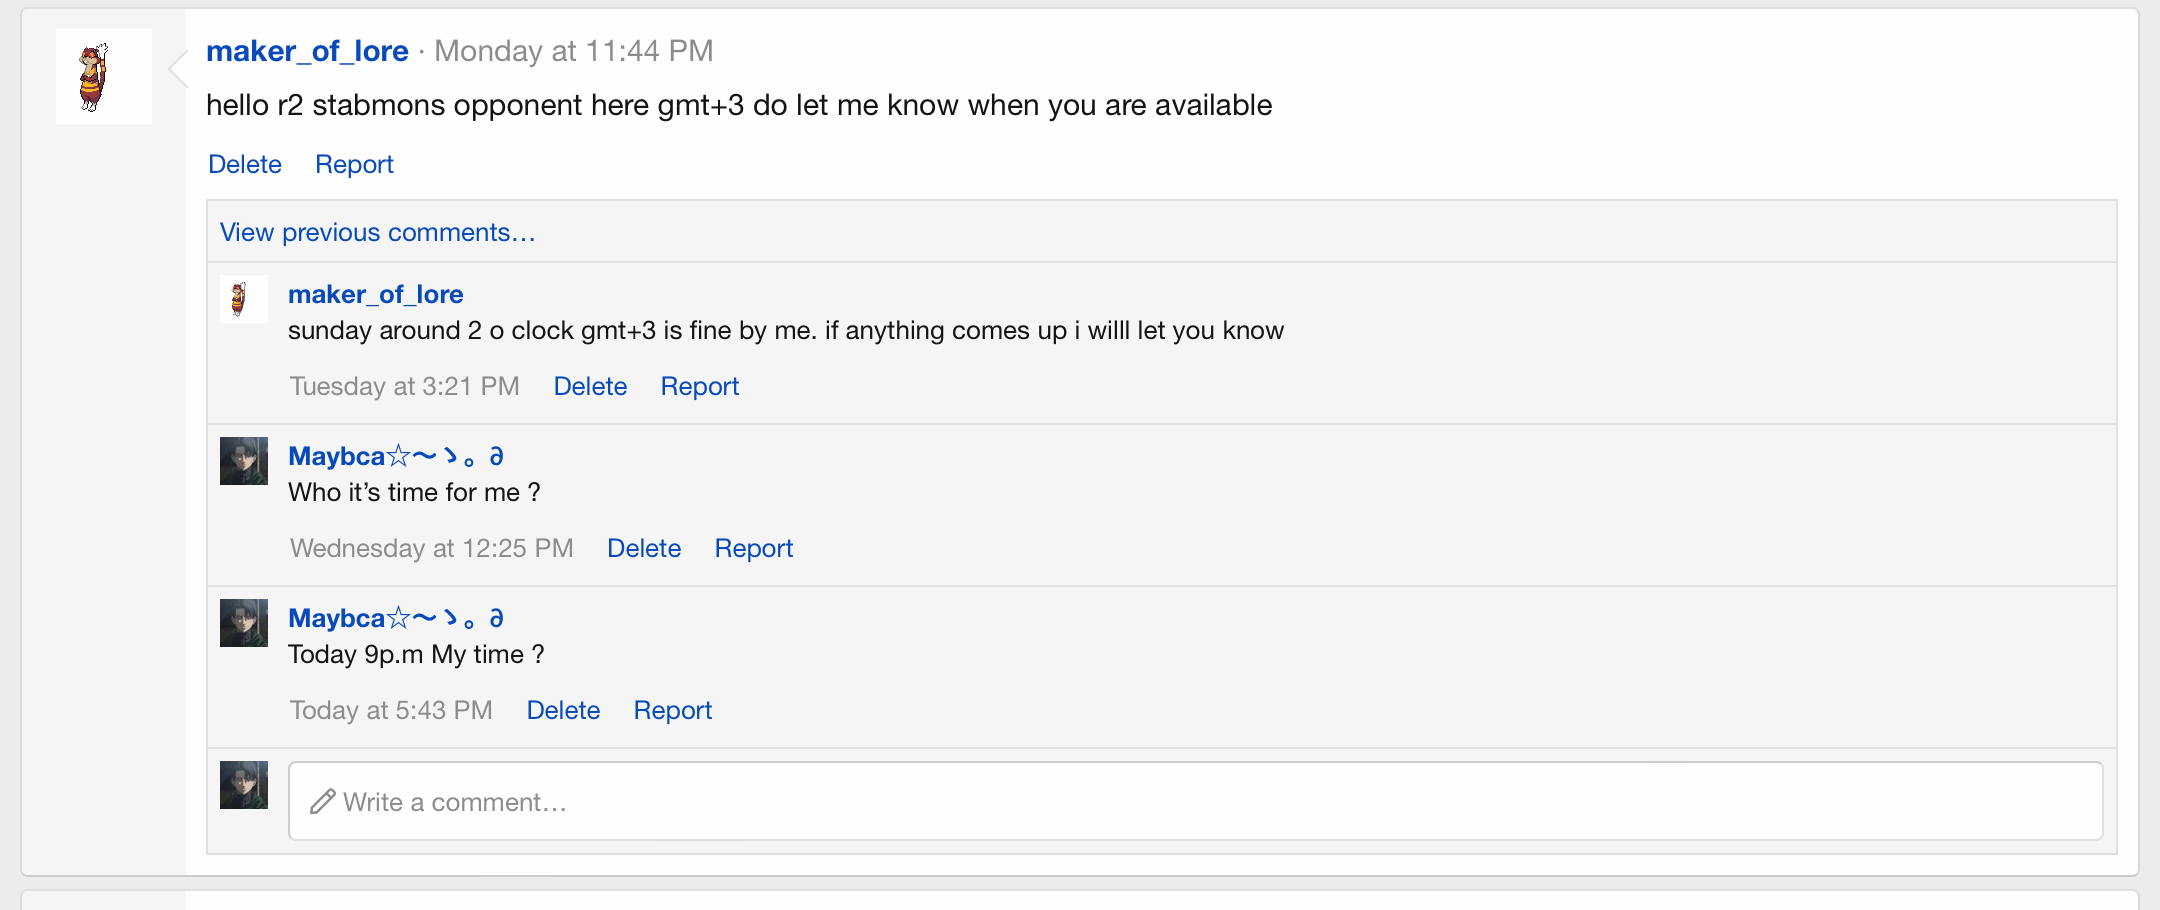Delete the Tuesday 3:21 PM comment
2160x910 pixels.
tap(590, 386)
